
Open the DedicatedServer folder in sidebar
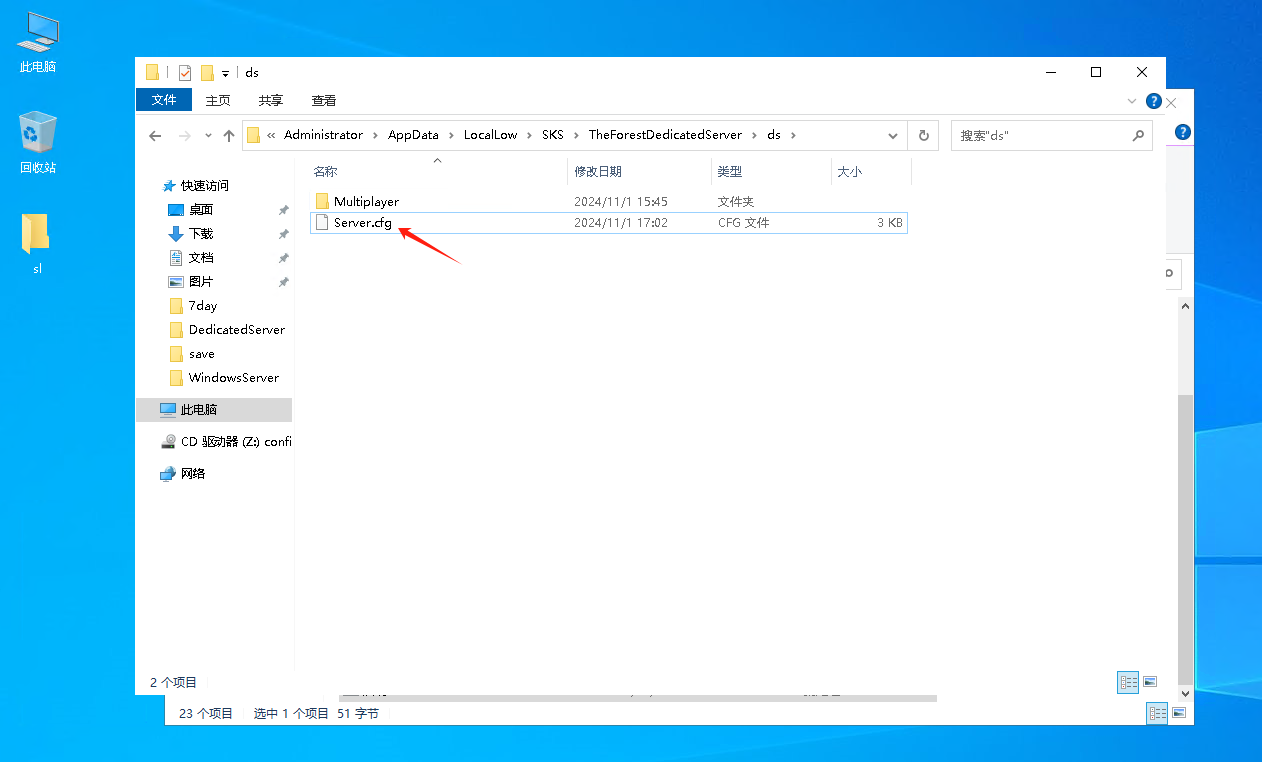click(237, 330)
